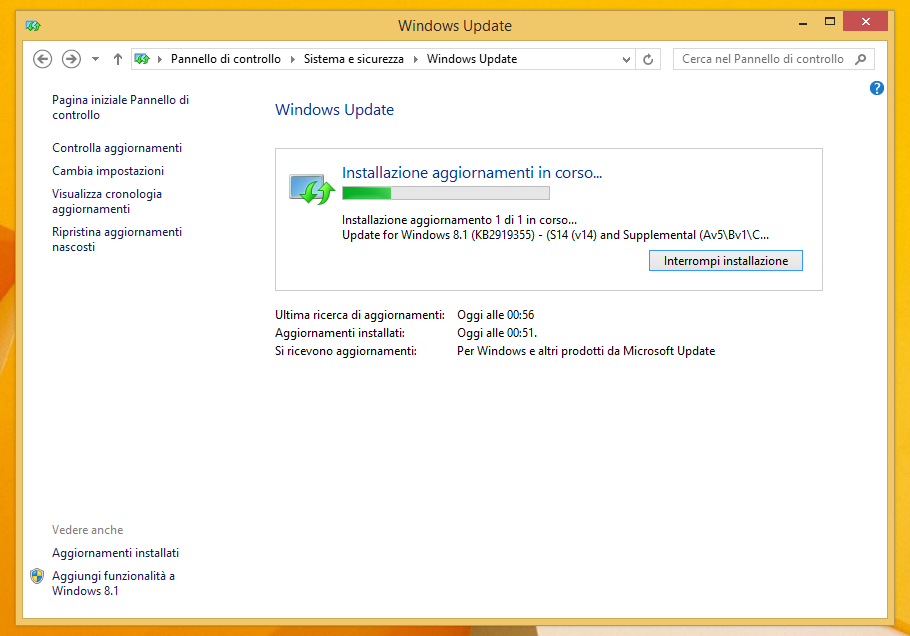
Task: Click the Windows Update icon in address bar
Action: (142, 59)
